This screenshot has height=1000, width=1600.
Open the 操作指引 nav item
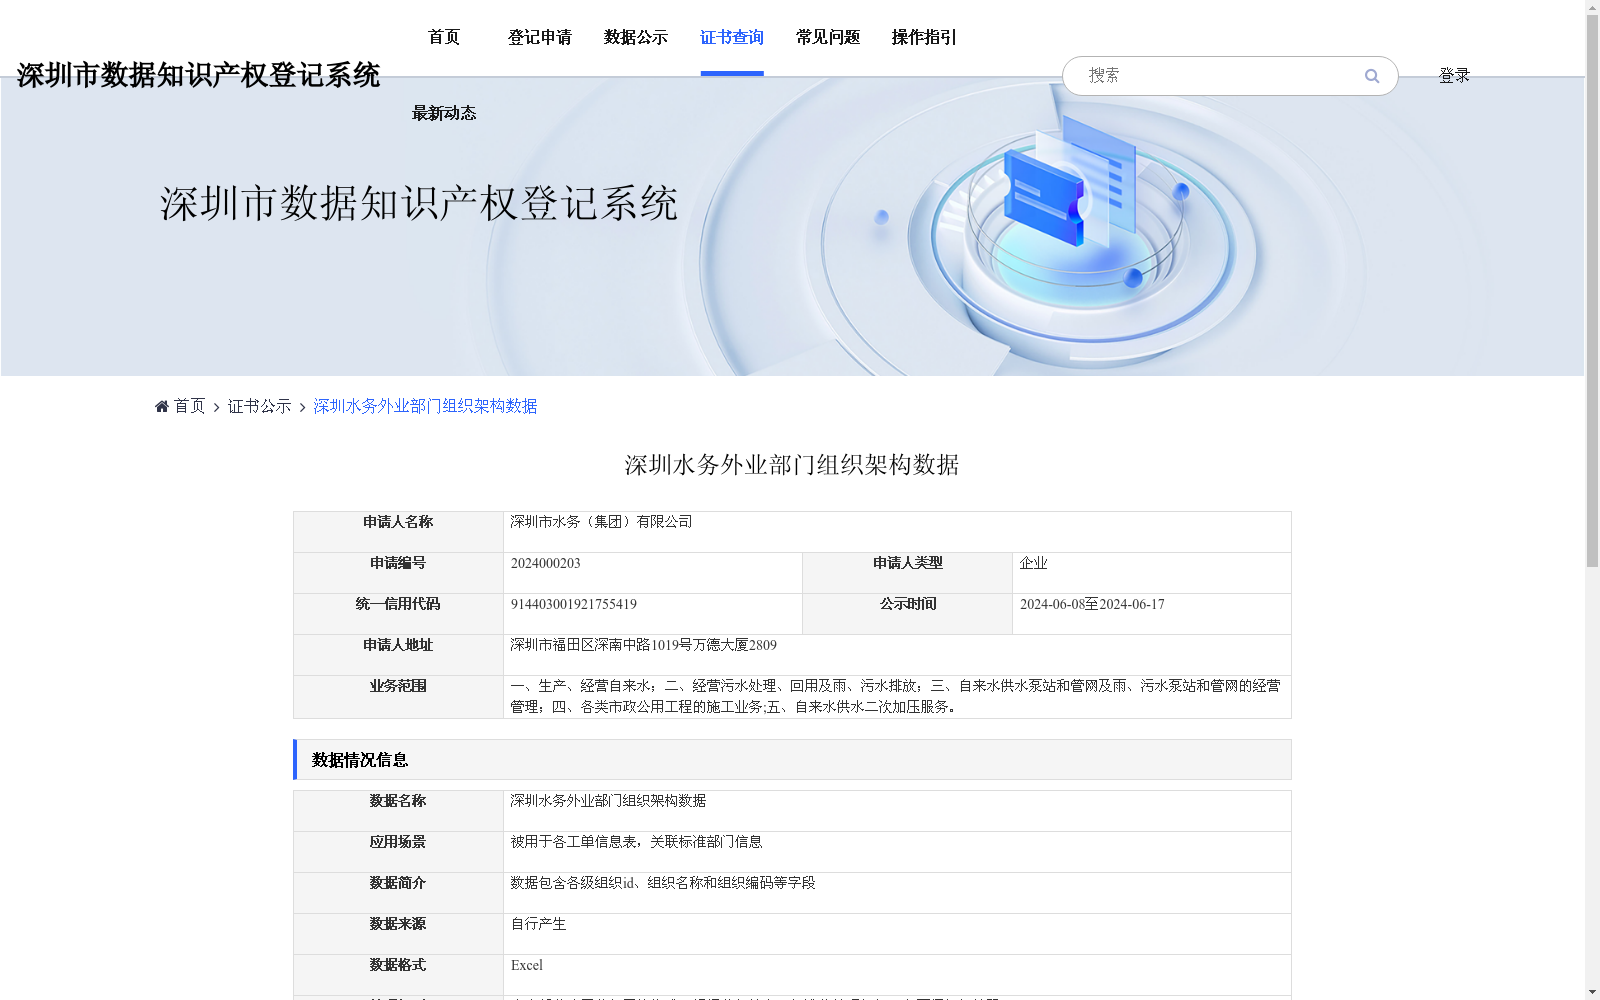click(x=924, y=37)
